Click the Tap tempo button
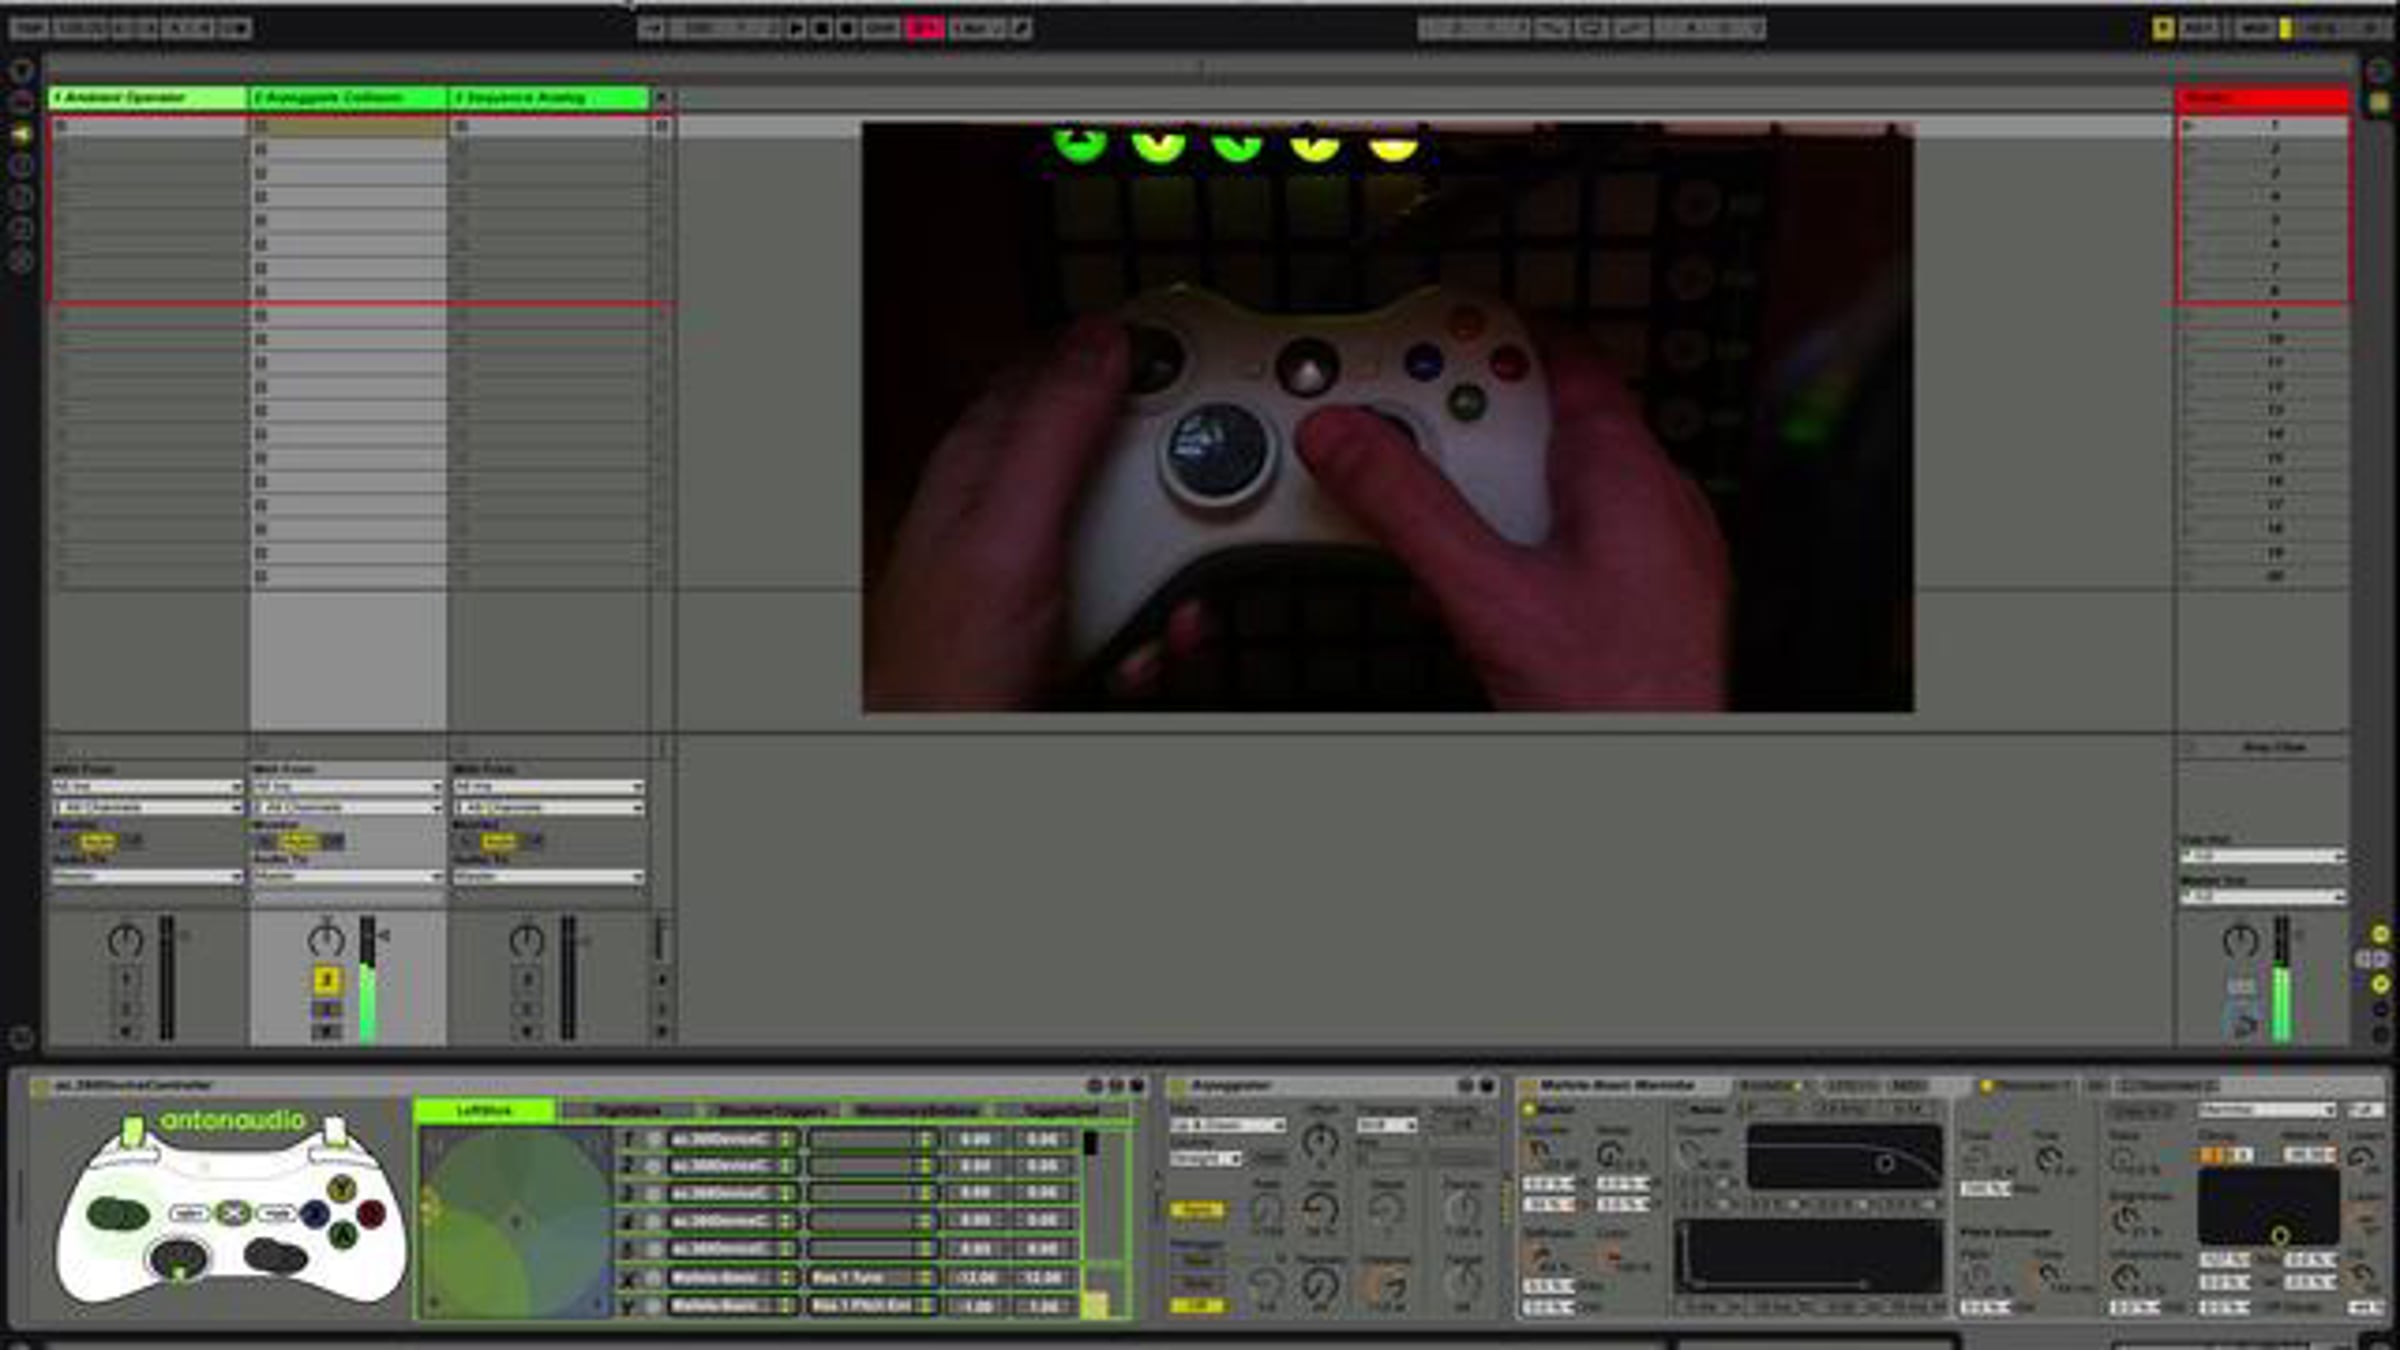This screenshot has height=1350, width=2400. (29, 29)
